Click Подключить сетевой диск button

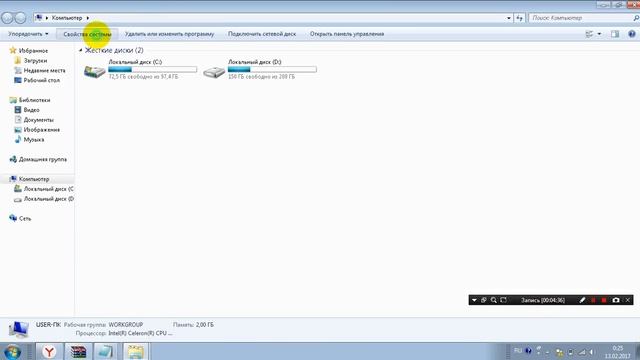coord(262,34)
